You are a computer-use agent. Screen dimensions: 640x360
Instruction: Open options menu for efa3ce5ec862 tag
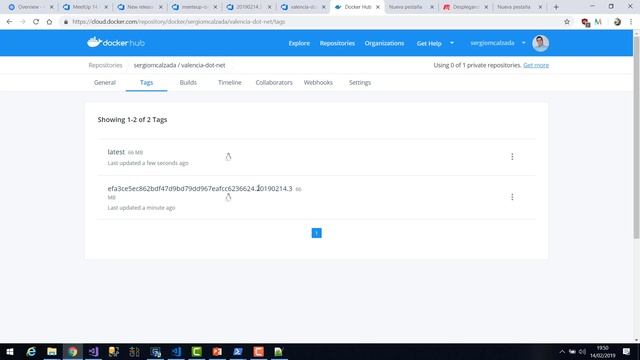click(512, 197)
